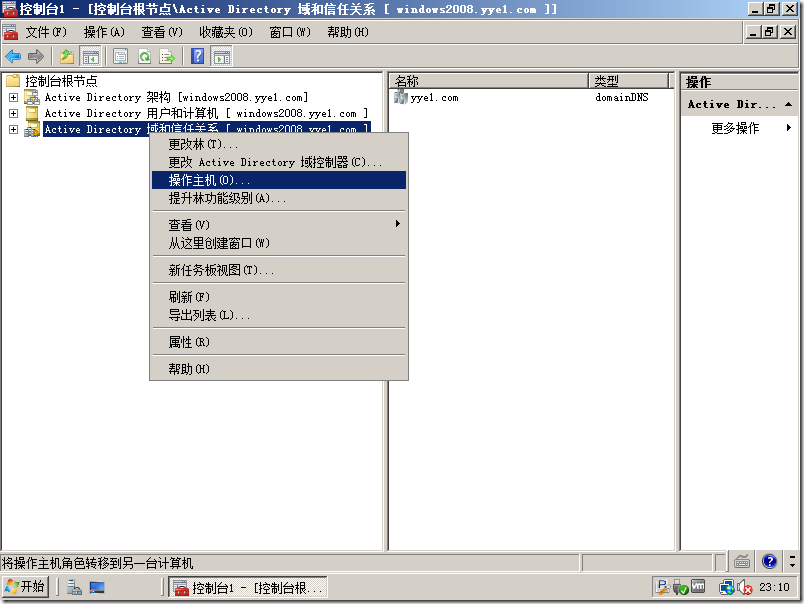Viewport: 804px width, 604px height.
Task: Click the 用户和计算机 node icon
Action: tap(32, 113)
